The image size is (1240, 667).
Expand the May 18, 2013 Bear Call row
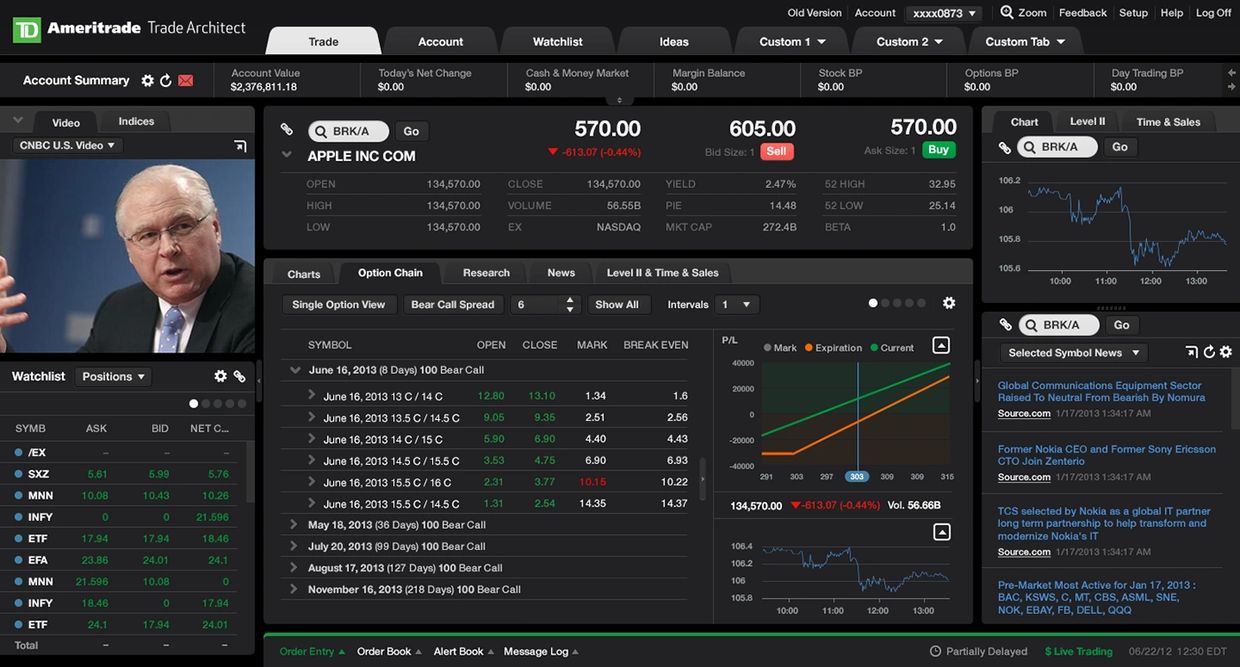click(293, 525)
